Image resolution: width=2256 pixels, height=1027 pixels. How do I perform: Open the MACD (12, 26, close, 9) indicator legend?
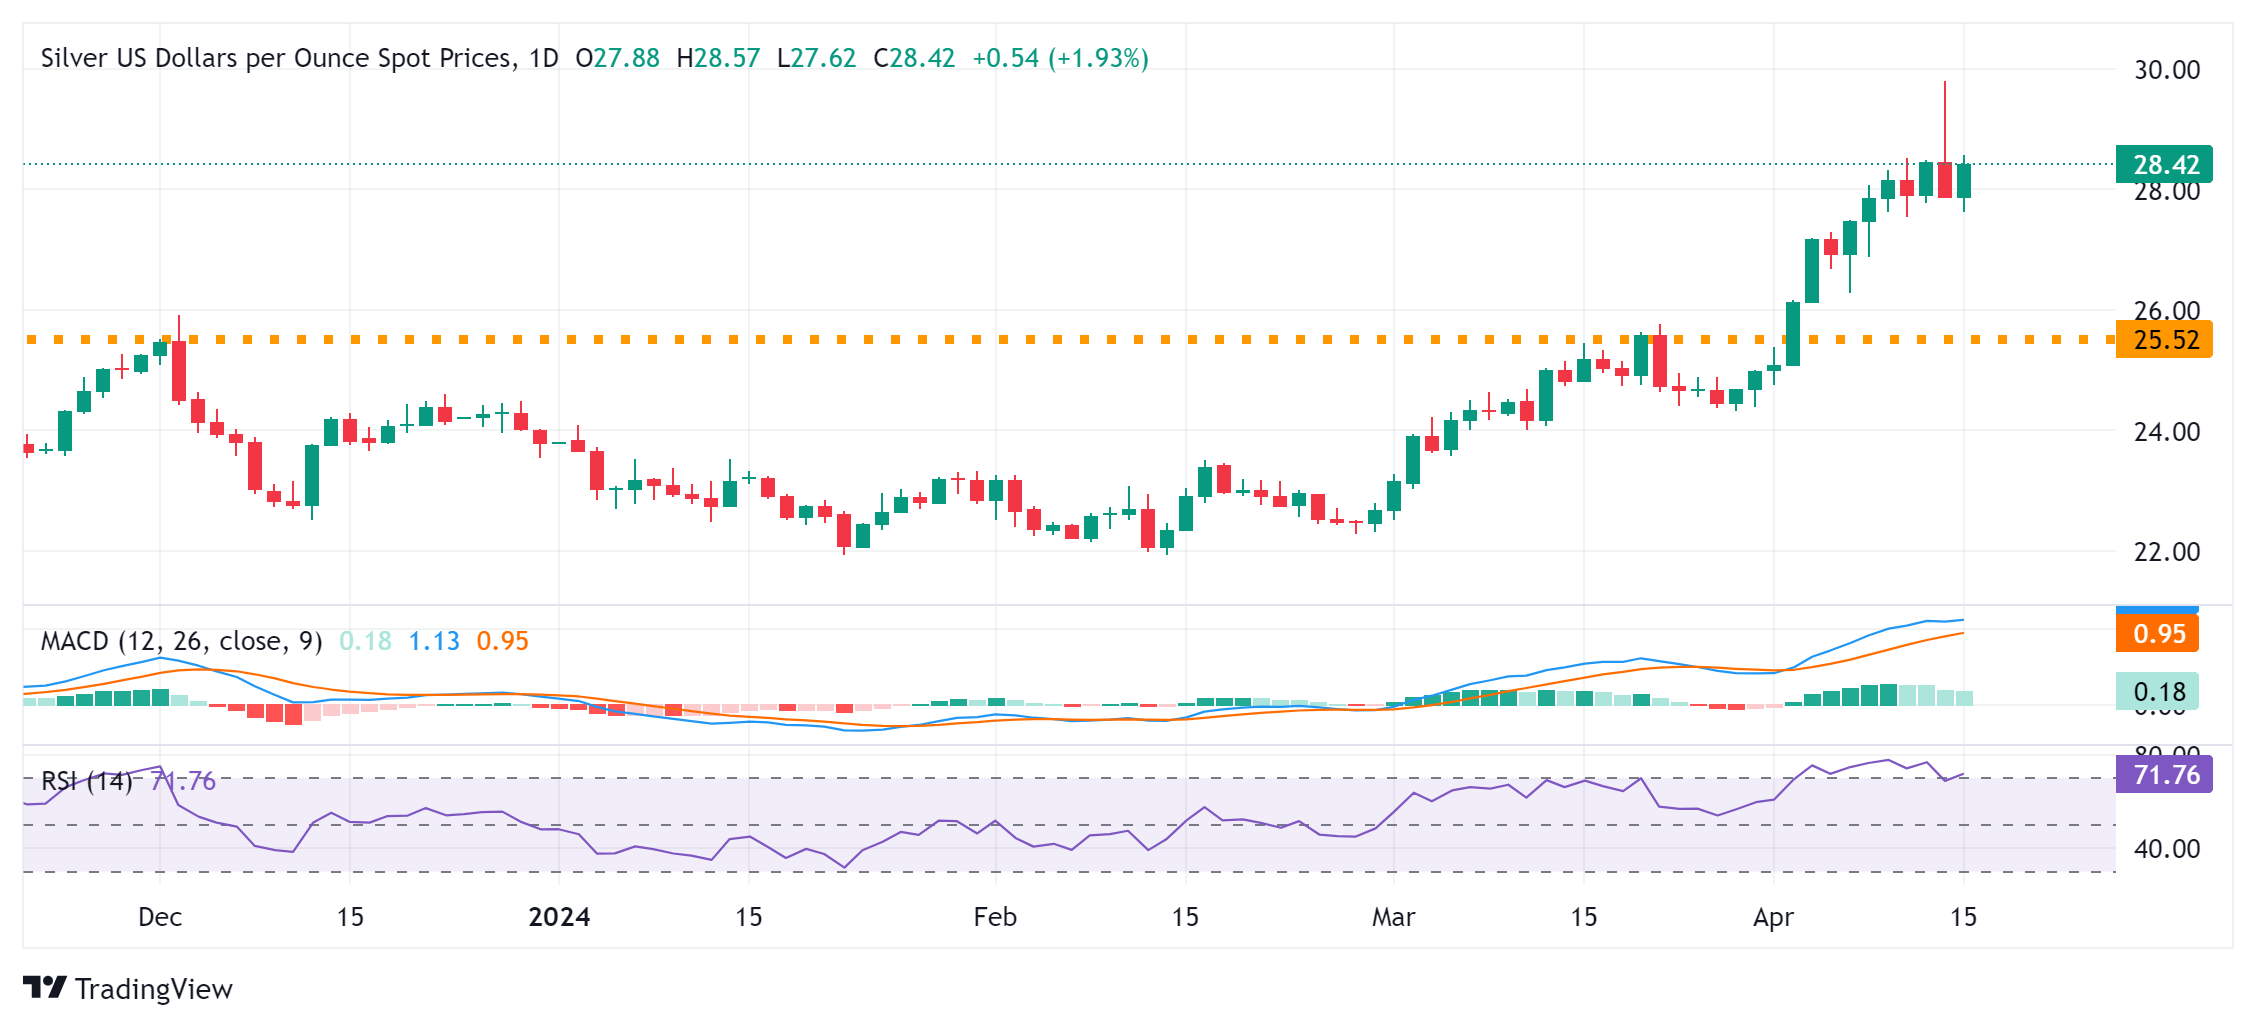coord(181,641)
